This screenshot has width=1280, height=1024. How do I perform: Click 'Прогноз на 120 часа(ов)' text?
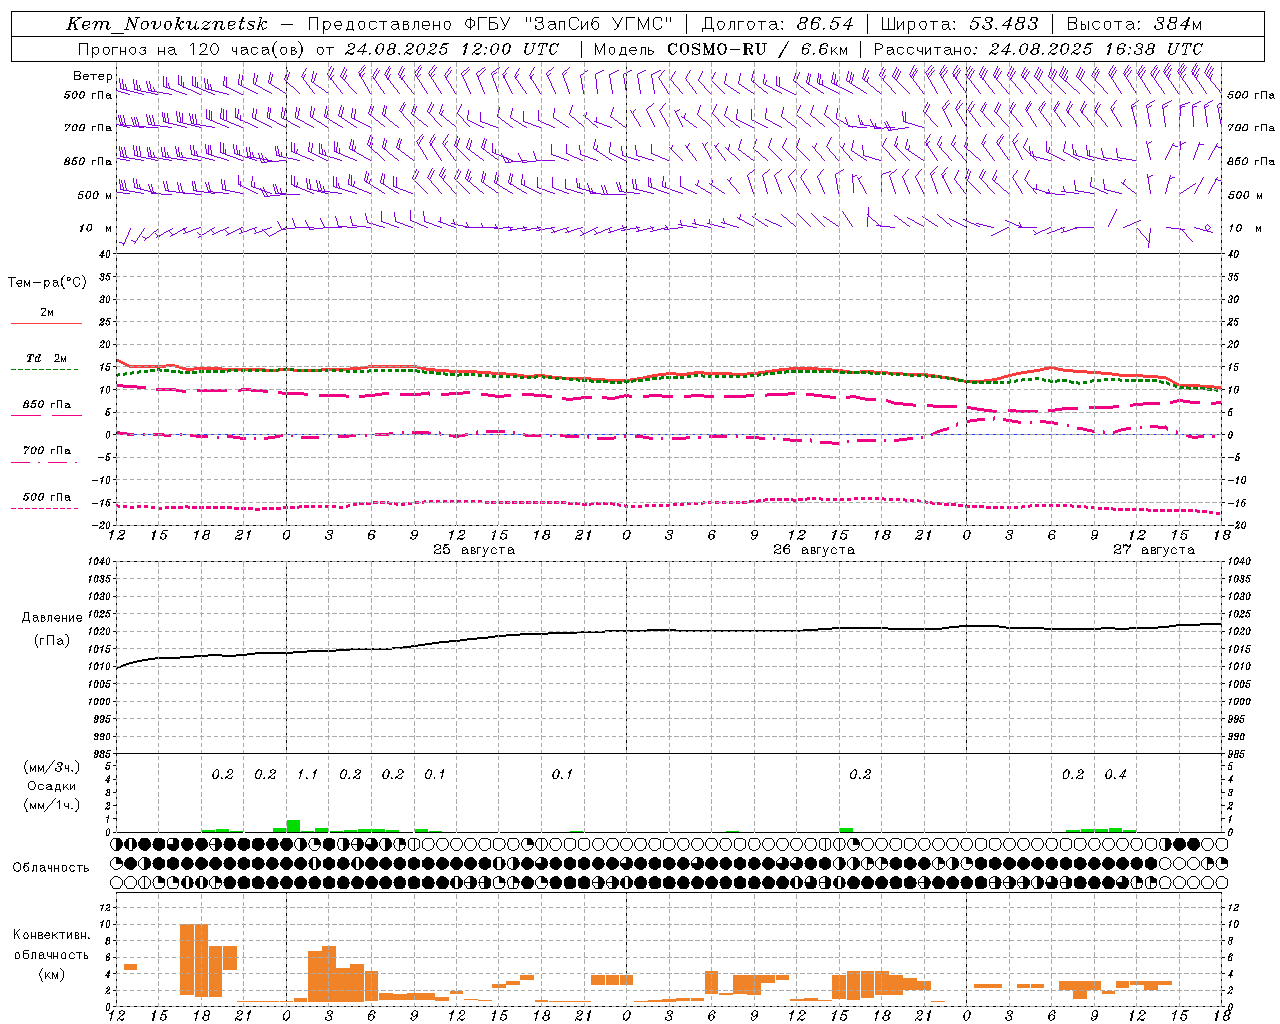[x=192, y=49]
